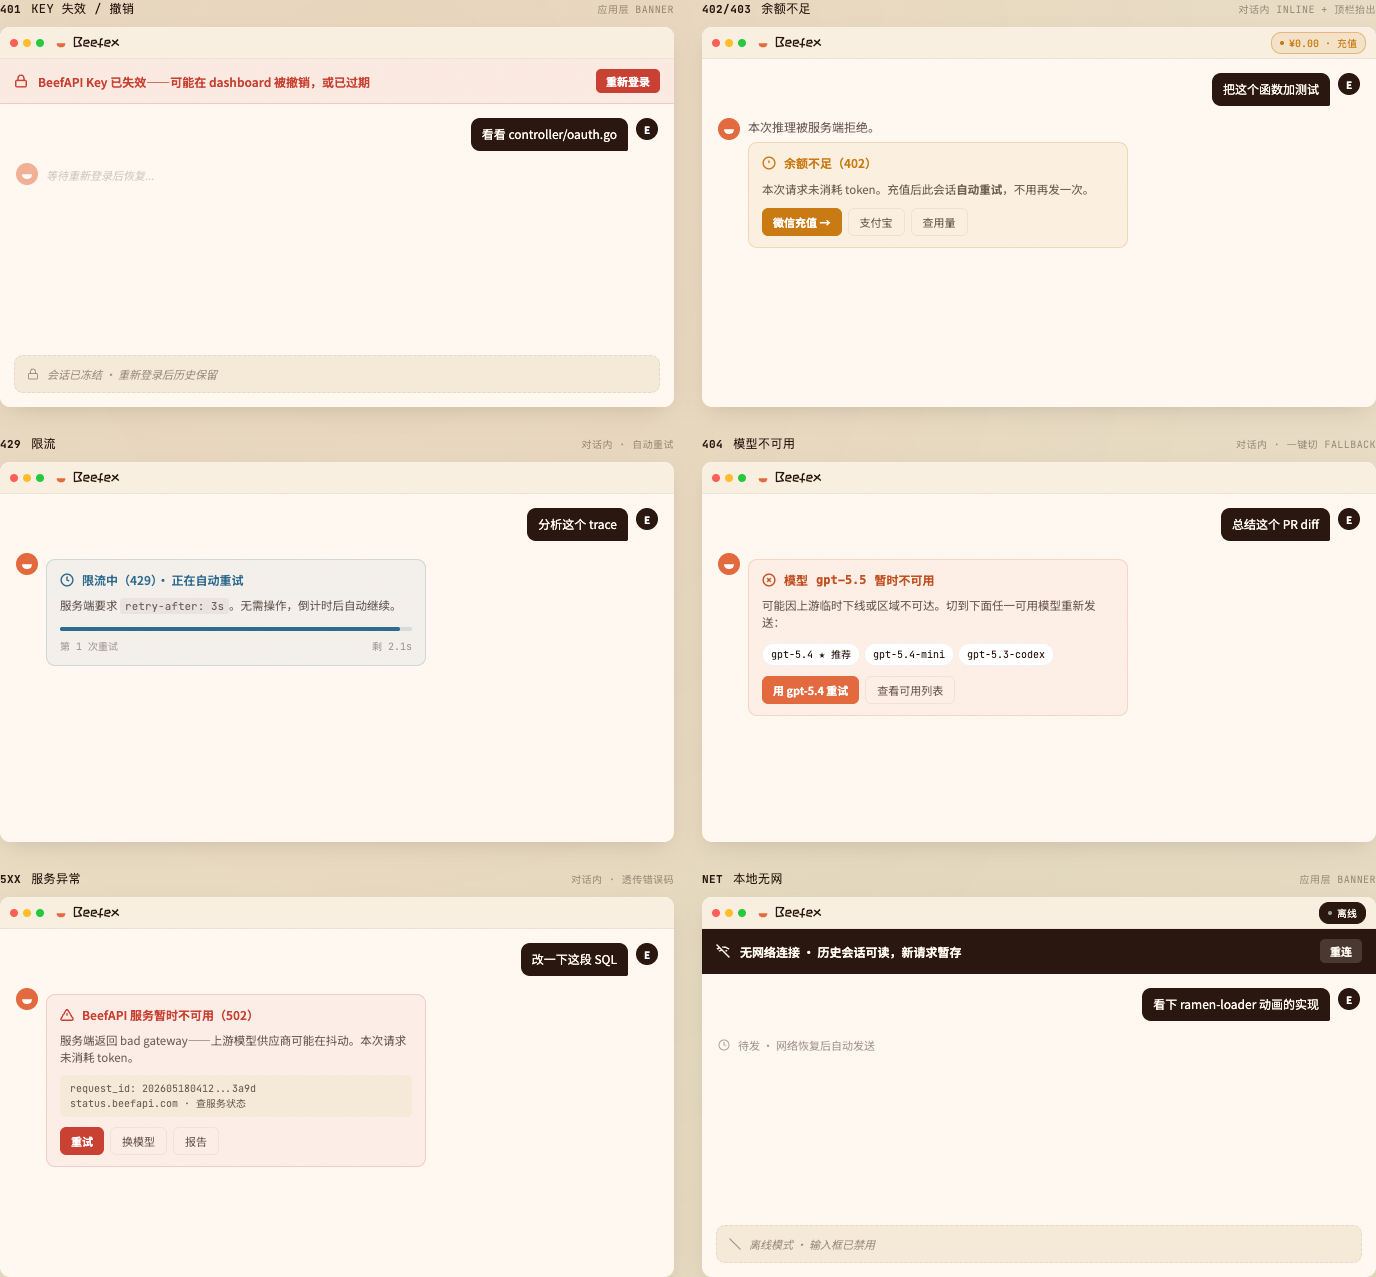Click lock icon in frozen 会话已冻结 input

(x=33, y=374)
